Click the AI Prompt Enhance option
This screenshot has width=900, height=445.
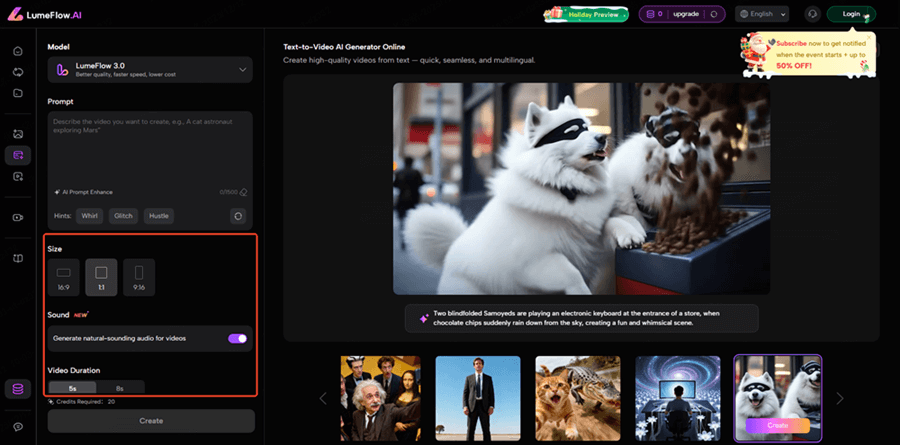83,192
